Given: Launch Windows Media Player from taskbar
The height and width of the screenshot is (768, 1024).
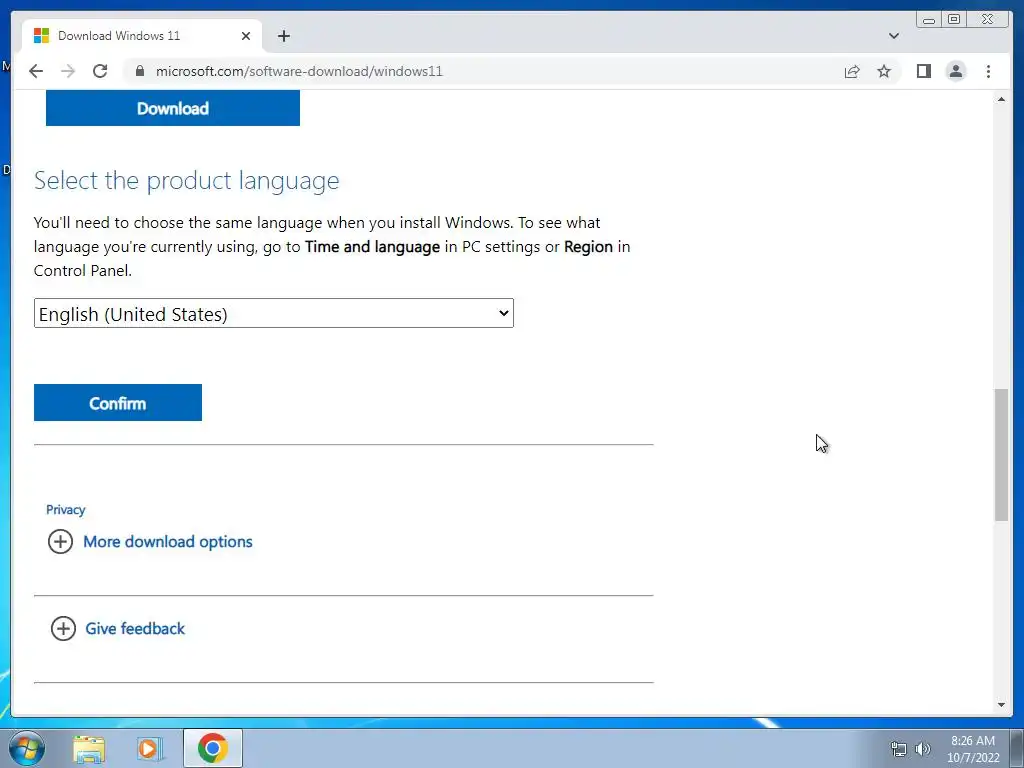Looking at the screenshot, I should 149,748.
